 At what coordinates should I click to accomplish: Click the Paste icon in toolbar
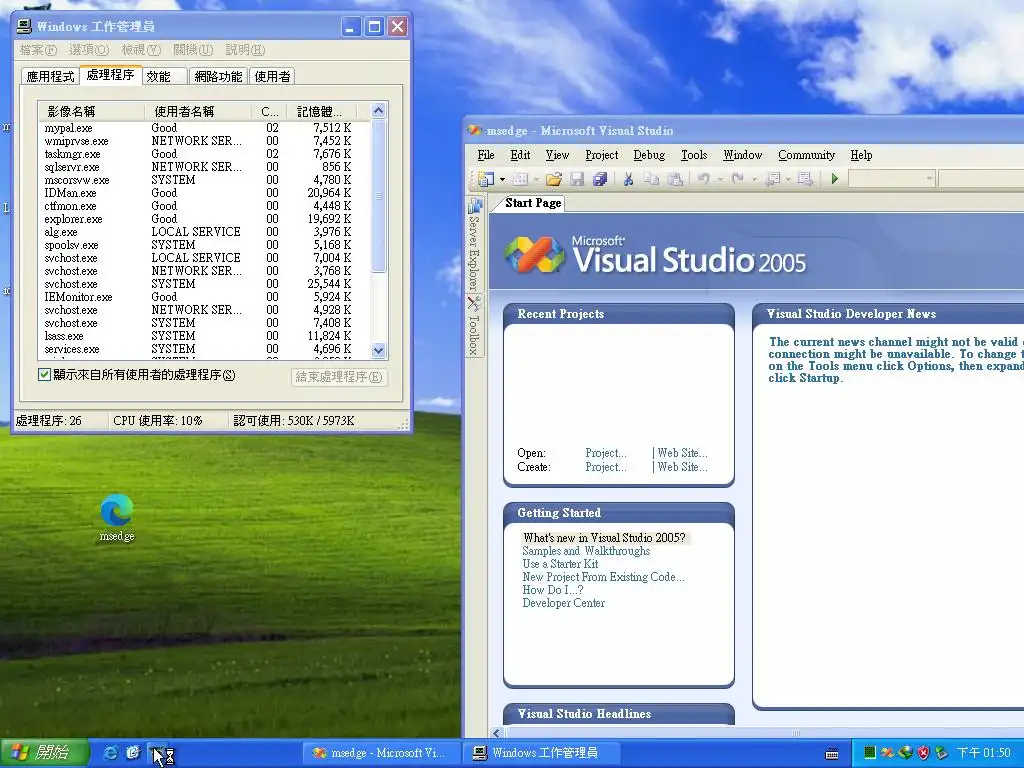[675, 179]
